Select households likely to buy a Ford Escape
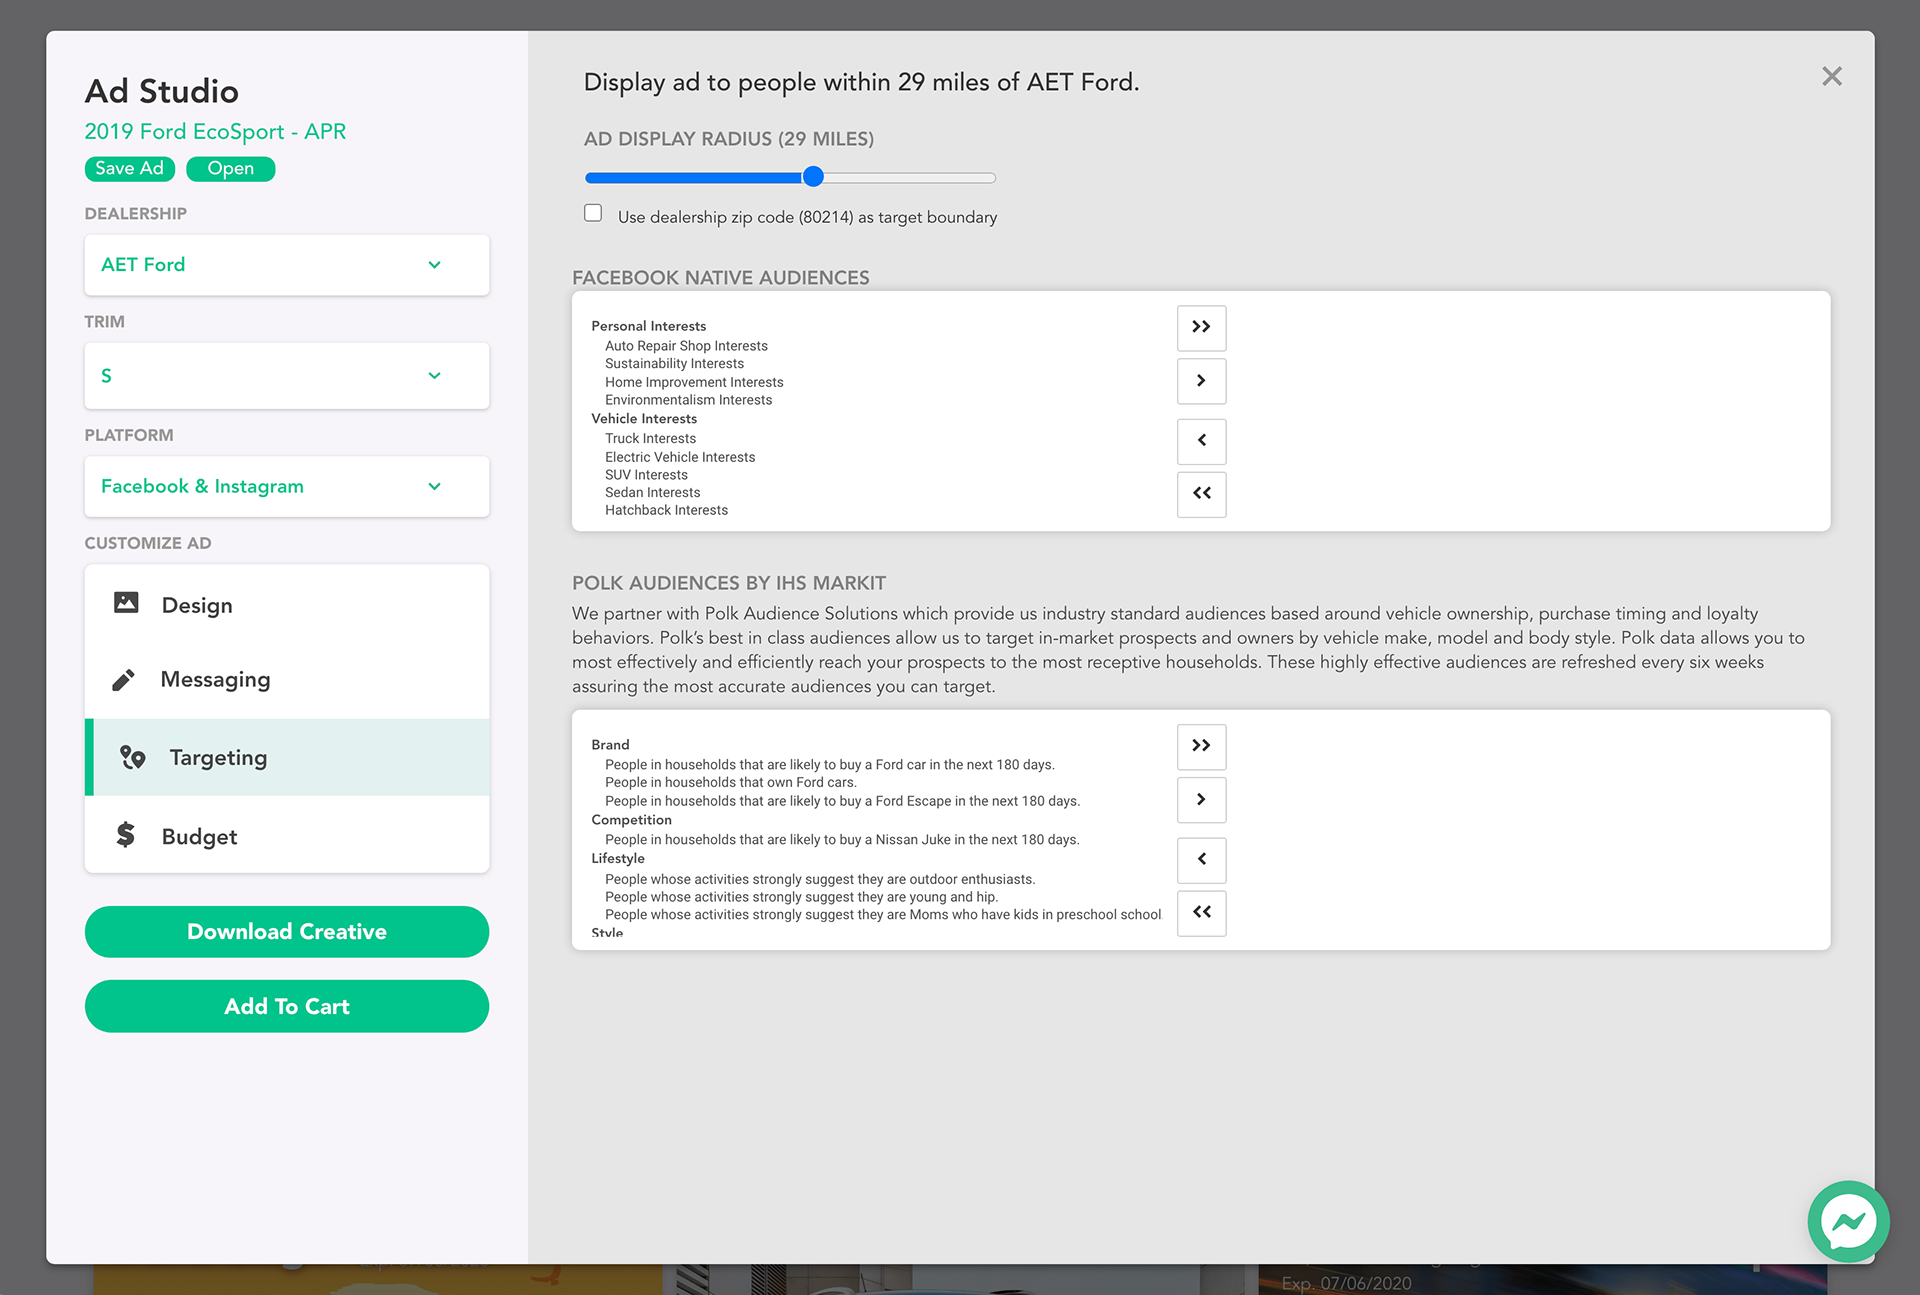Image resolution: width=1920 pixels, height=1295 pixels. click(x=842, y=801)
